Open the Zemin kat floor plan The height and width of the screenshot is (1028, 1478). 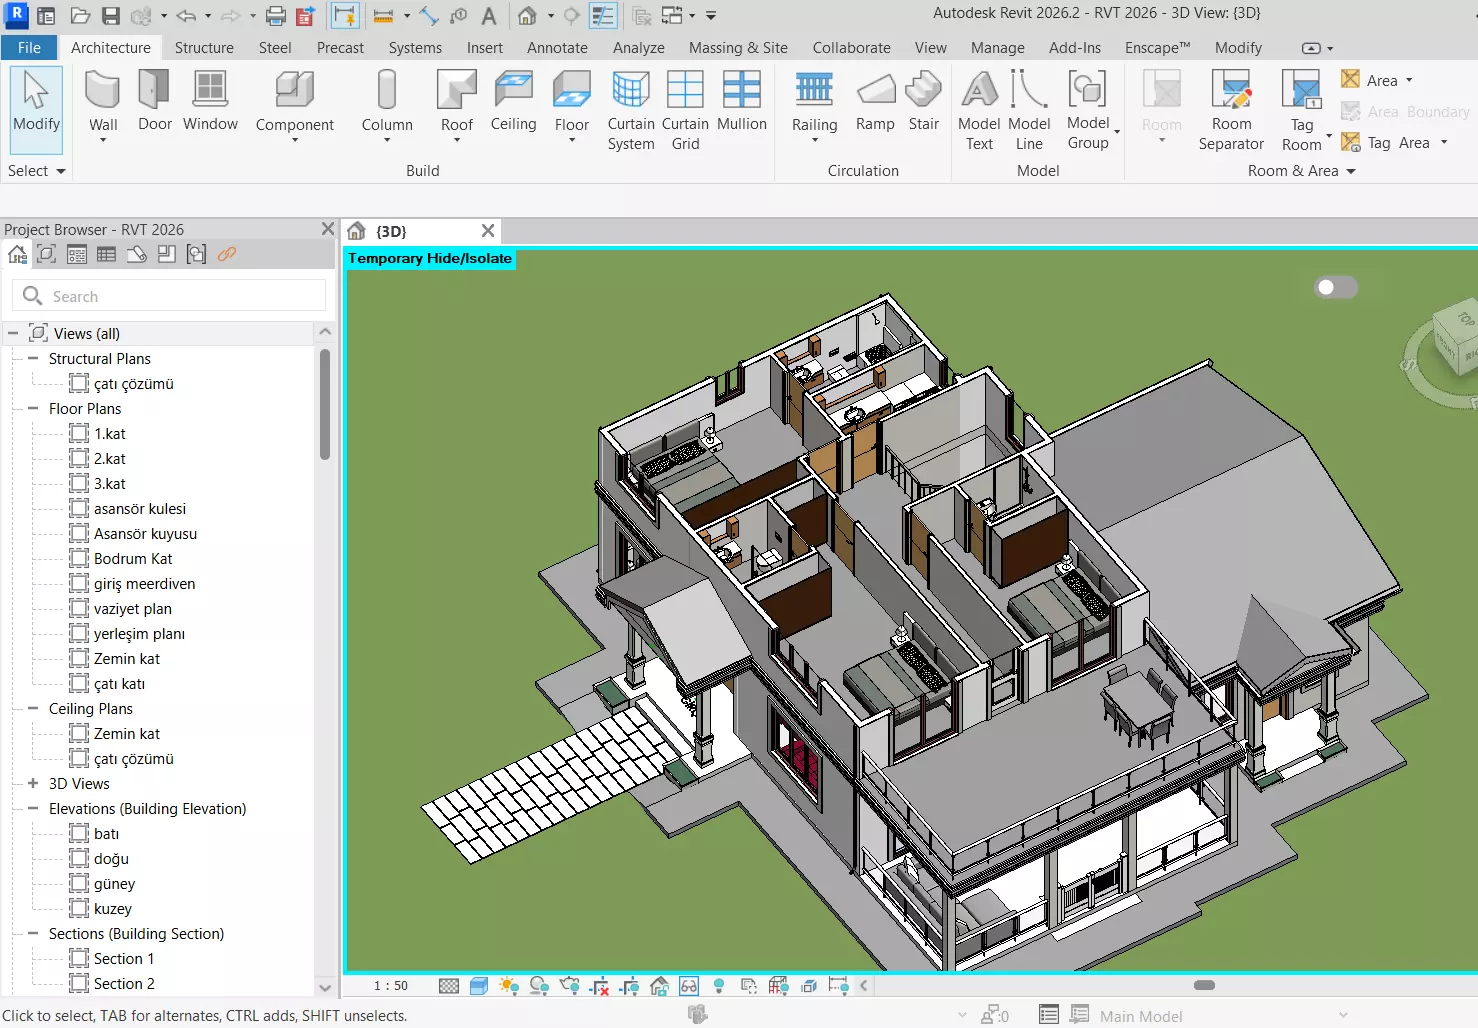pos(126,658)
